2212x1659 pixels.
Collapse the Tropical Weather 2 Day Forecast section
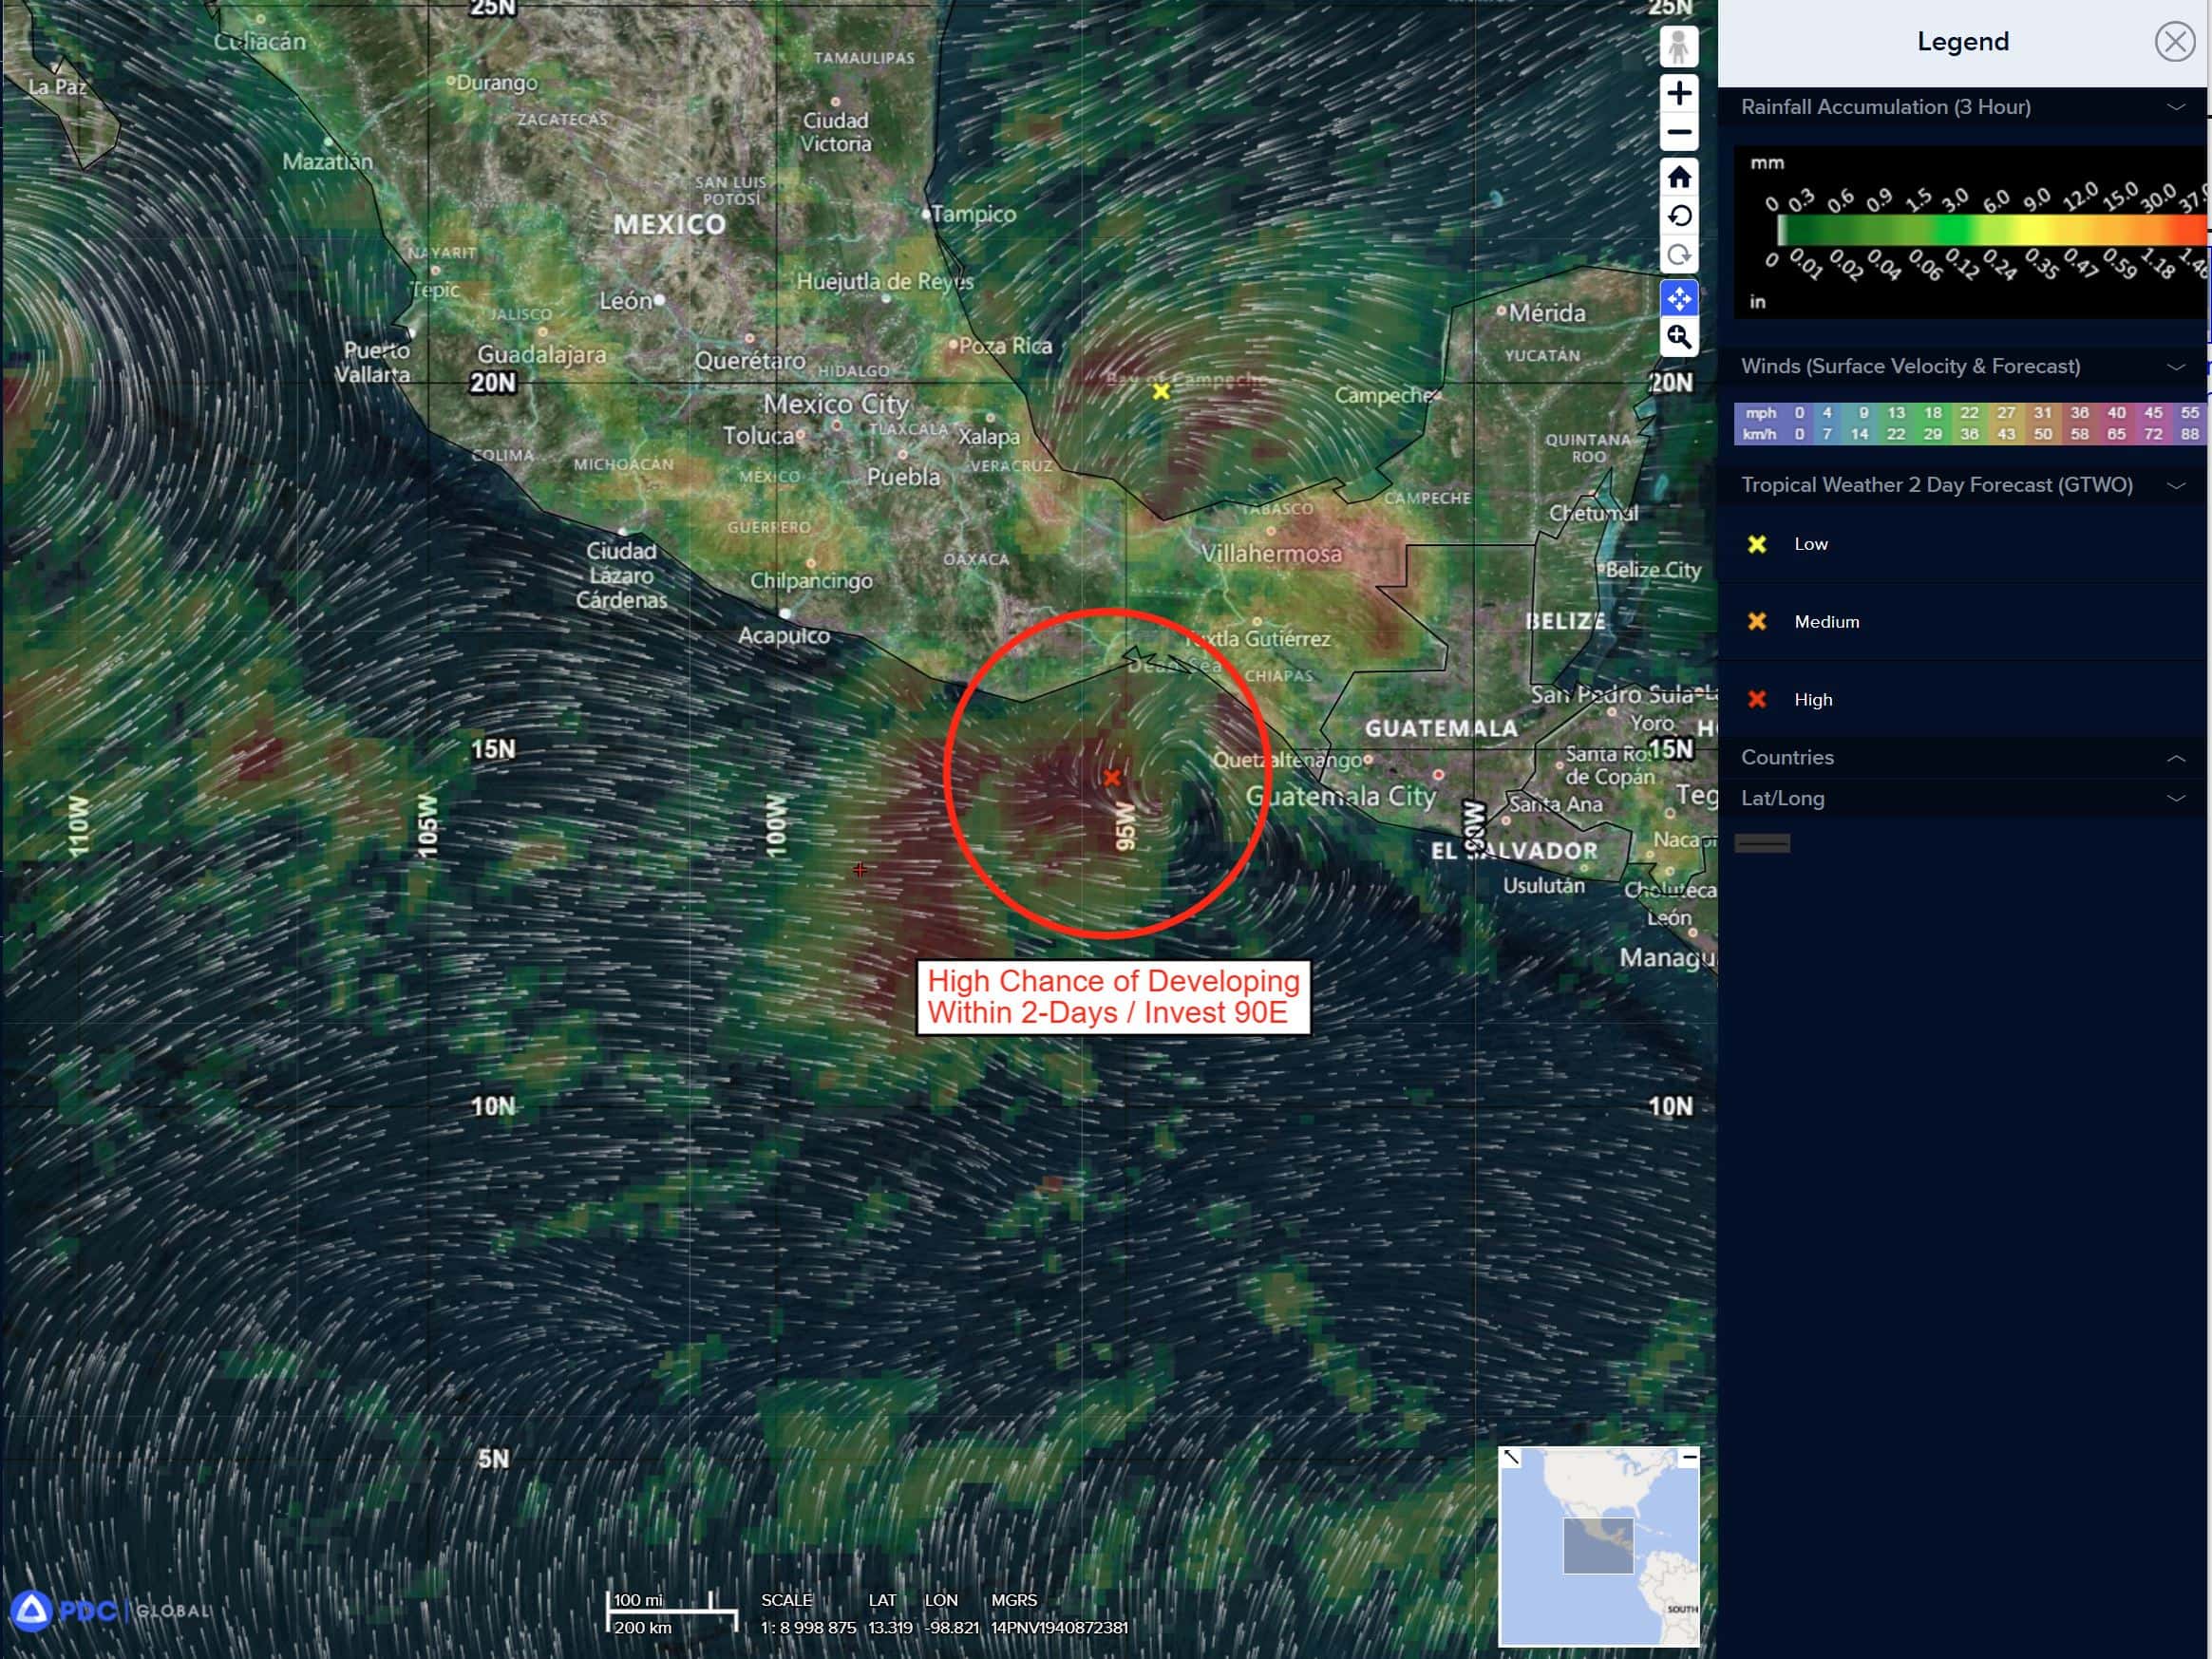tap(2175, 486)
